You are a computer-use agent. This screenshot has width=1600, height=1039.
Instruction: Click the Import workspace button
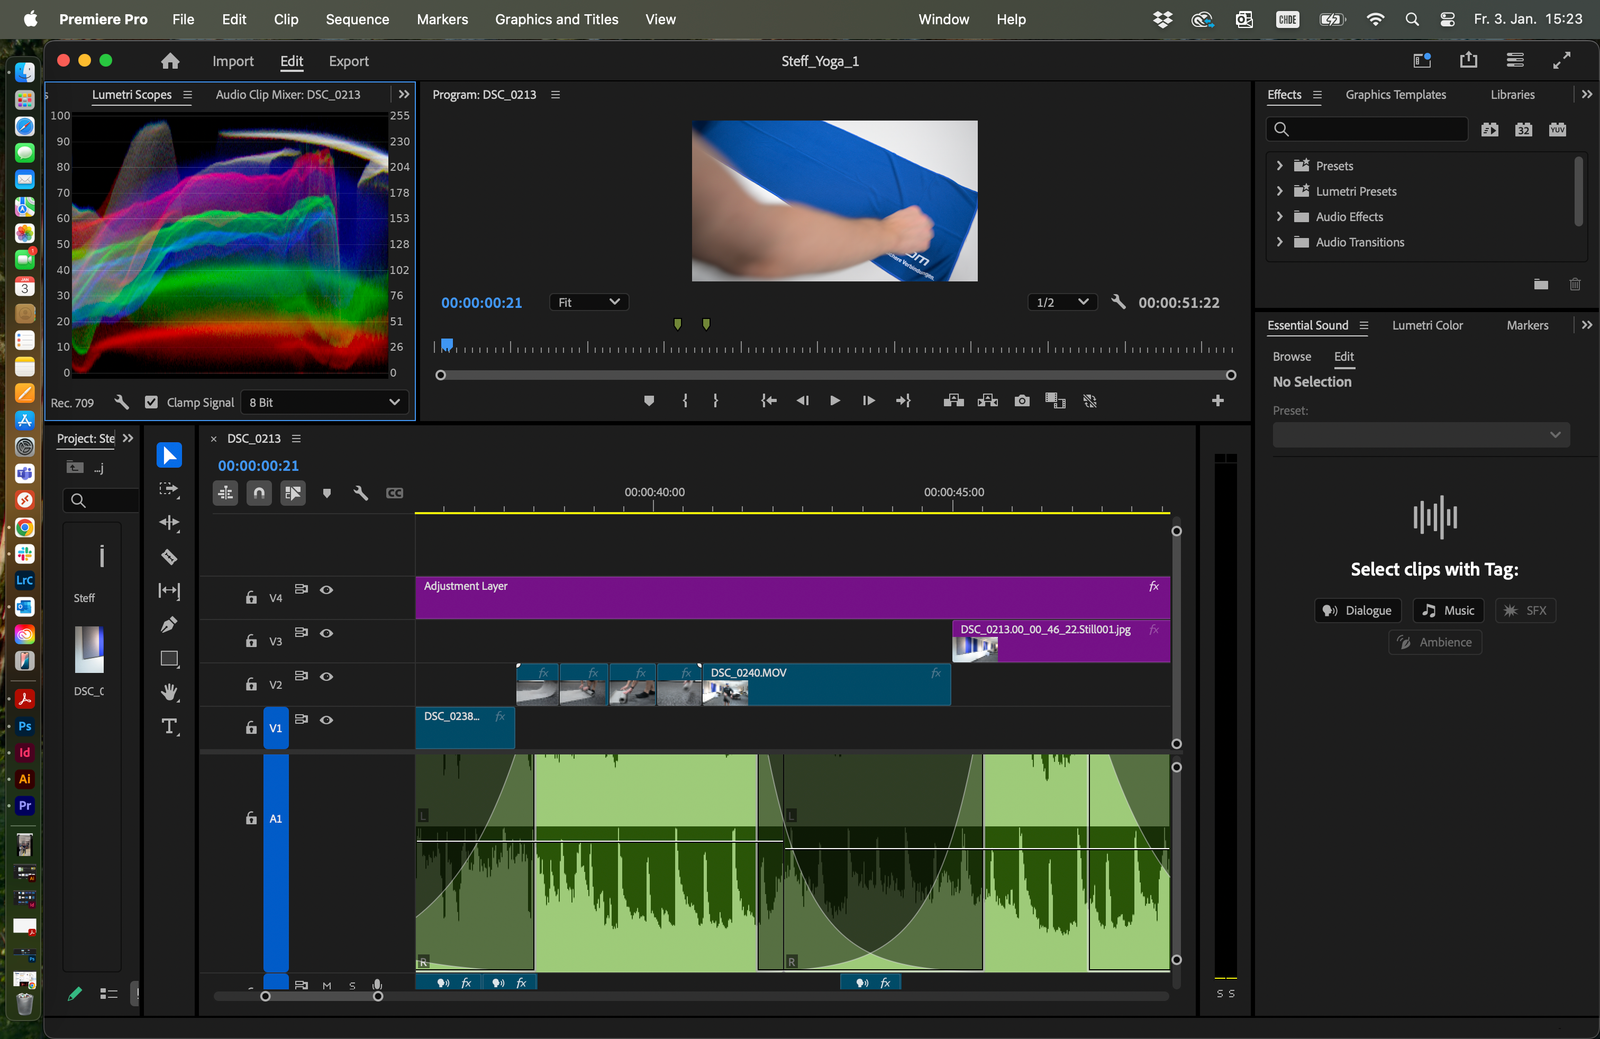click(x=233, y=61)
